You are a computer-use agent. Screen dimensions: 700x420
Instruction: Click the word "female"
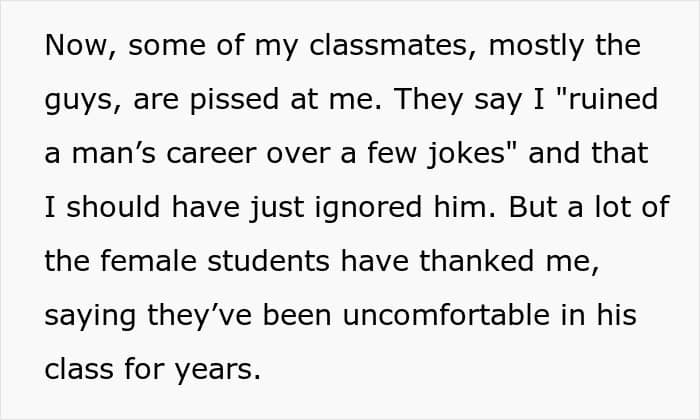(x=148, y=261)
